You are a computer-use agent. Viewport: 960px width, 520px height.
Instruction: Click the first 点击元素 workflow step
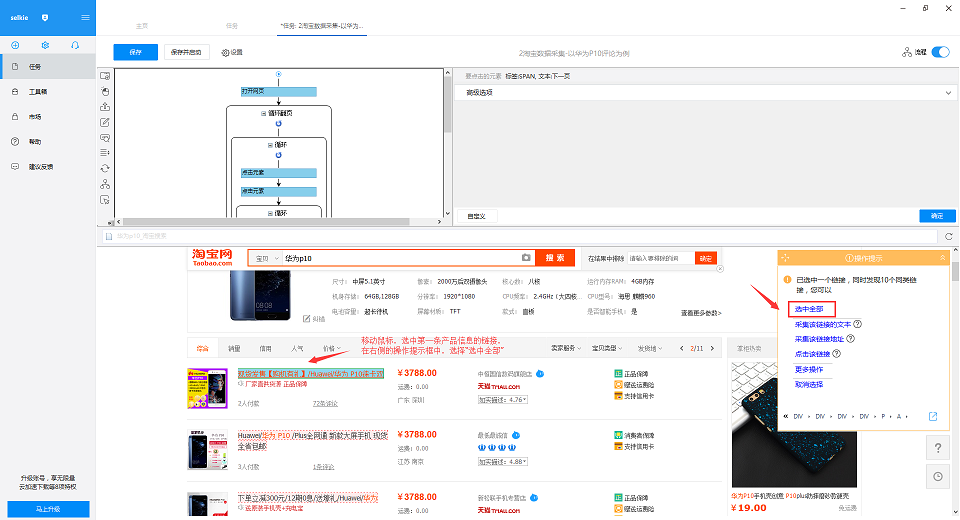tap(279, 173)
